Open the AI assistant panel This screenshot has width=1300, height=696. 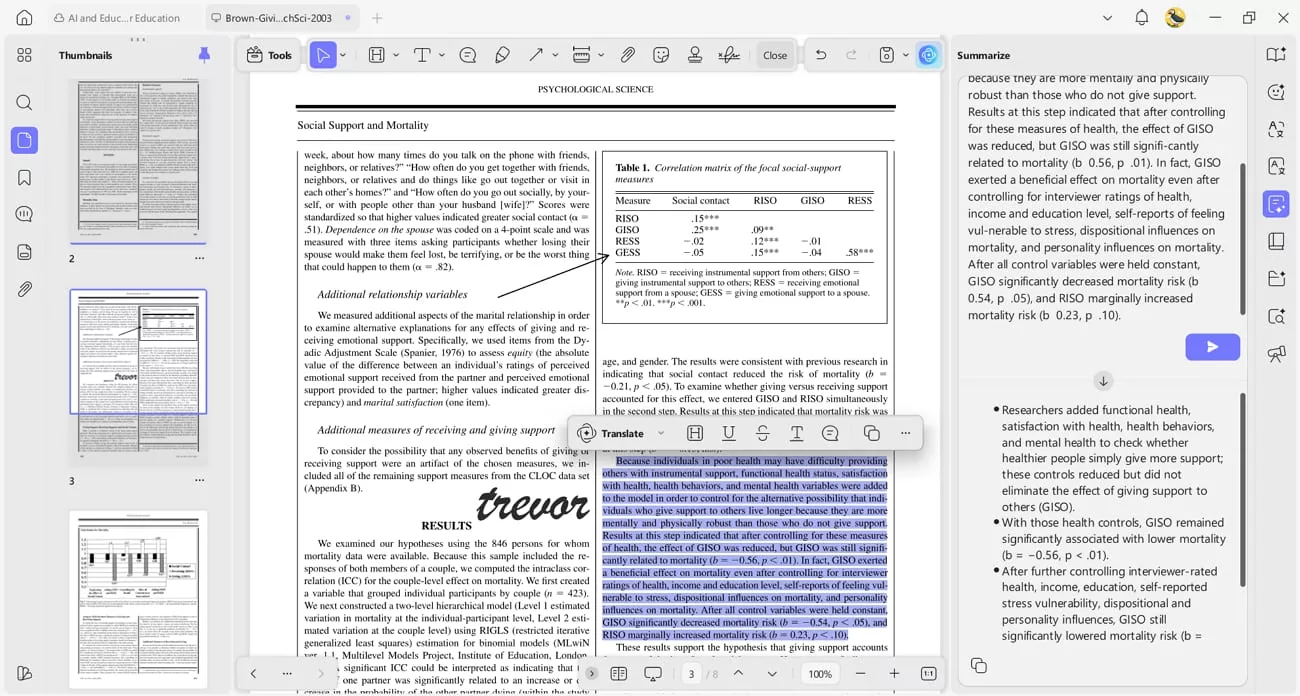930,55
